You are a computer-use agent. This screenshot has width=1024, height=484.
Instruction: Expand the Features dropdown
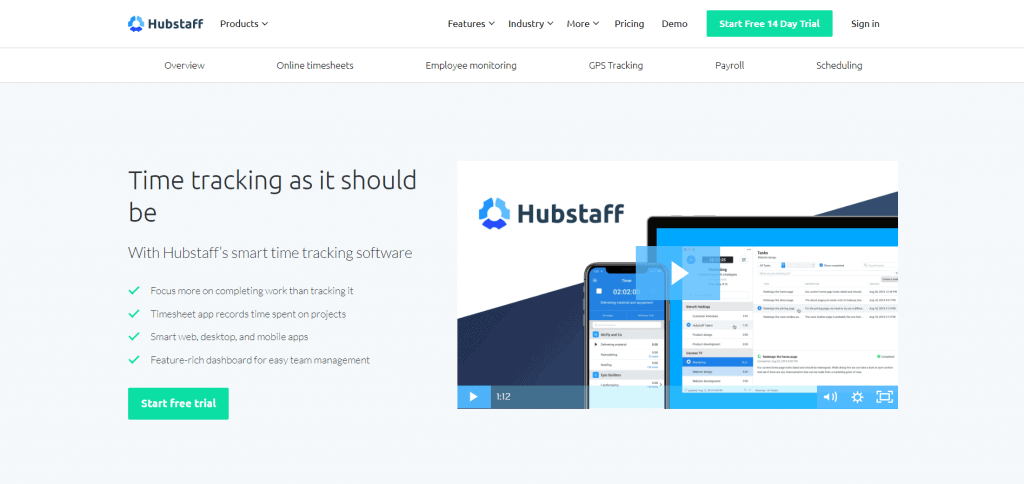471,24
